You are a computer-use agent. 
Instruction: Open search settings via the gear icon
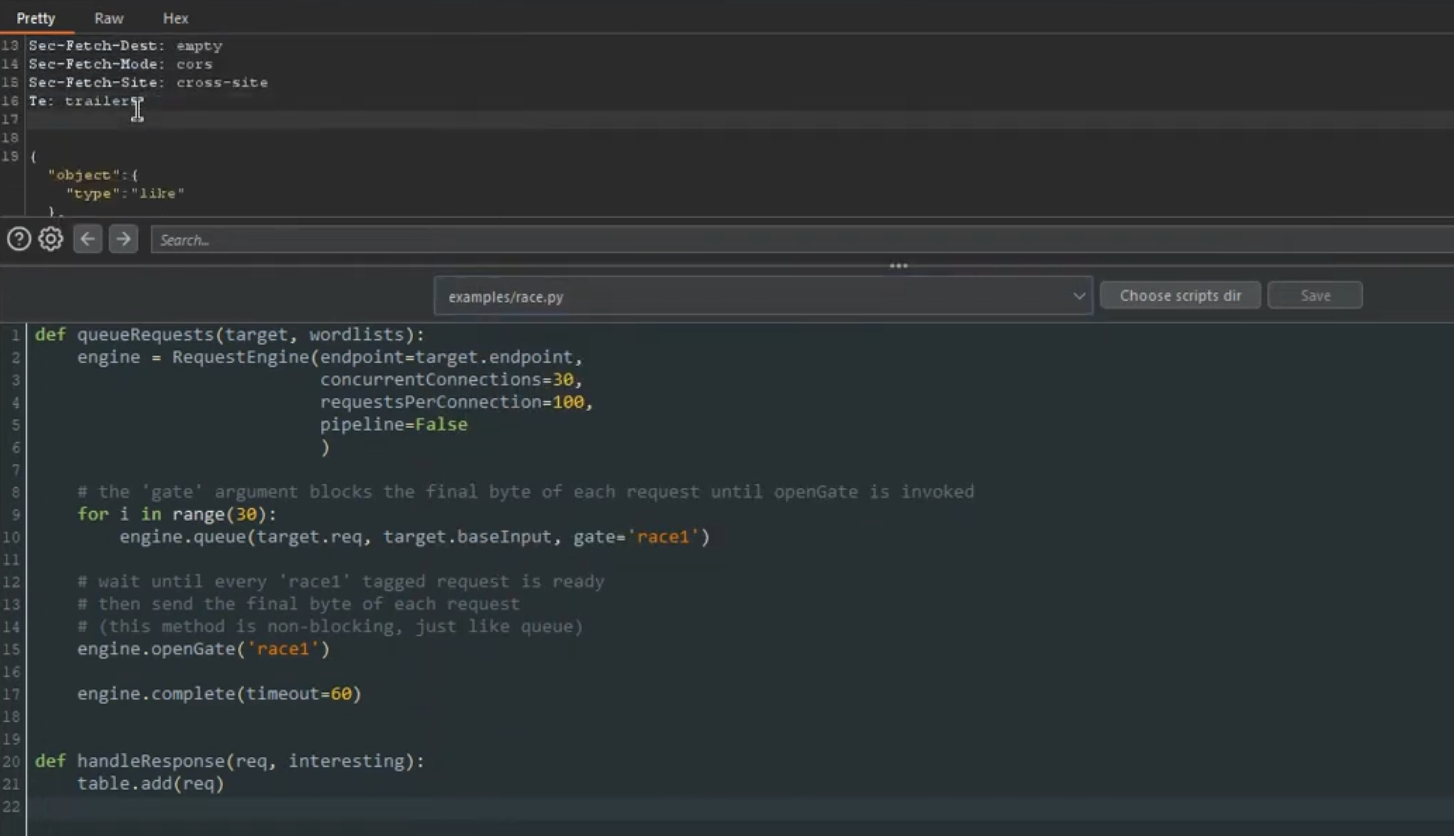click(x=50, y=239)
